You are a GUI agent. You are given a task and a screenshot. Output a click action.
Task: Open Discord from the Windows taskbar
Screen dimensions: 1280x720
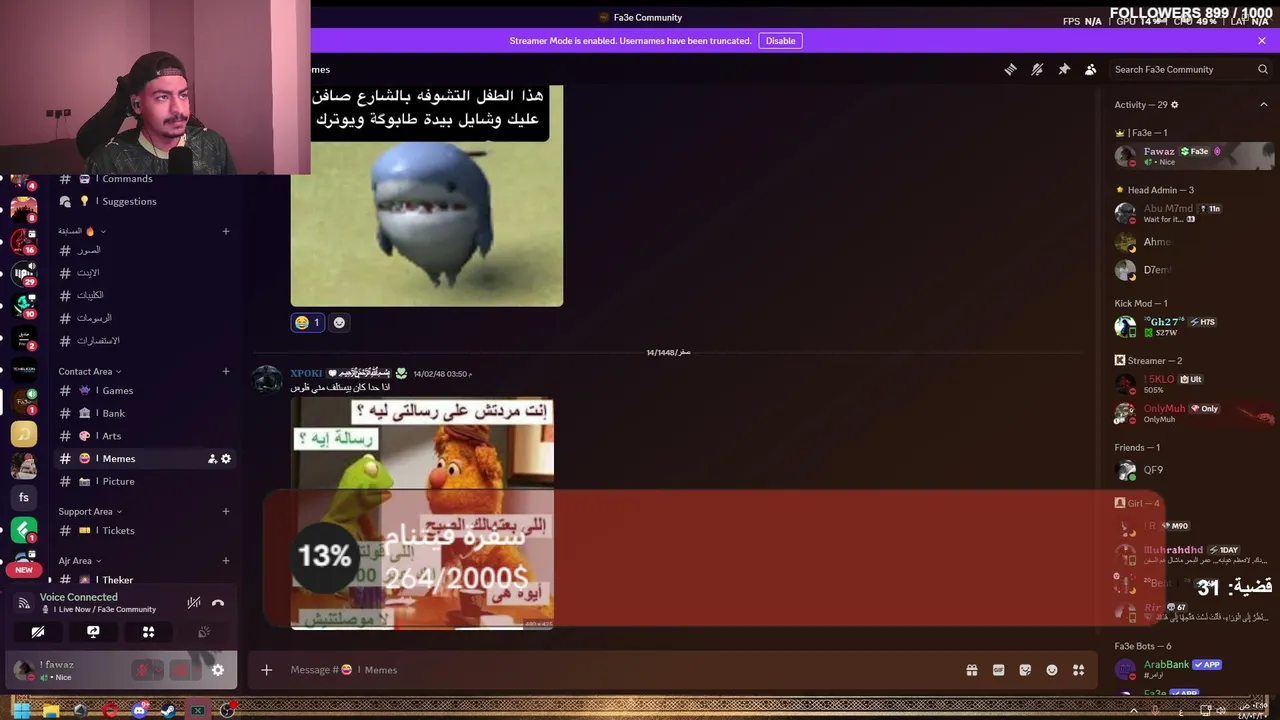tap(139, 711)
